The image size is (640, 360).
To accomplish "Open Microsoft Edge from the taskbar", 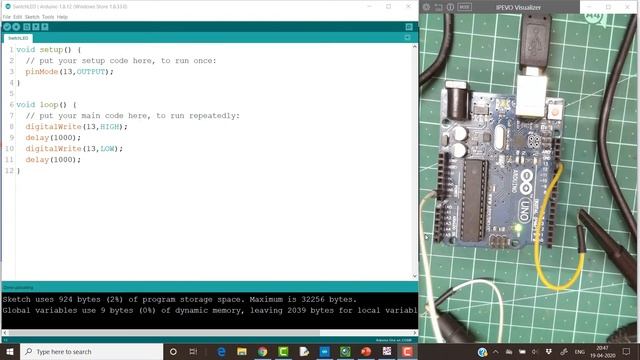I will pyautogui.click(x=221, y=351).
